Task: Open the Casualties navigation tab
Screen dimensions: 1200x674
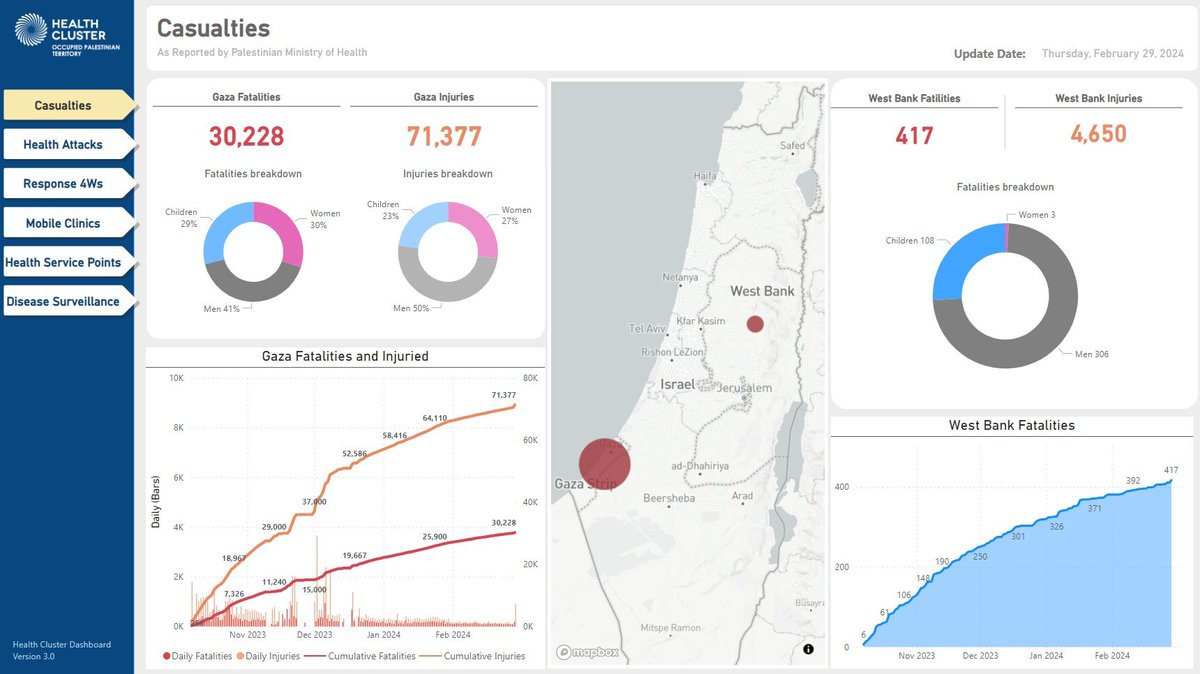Action: point(70,105)
